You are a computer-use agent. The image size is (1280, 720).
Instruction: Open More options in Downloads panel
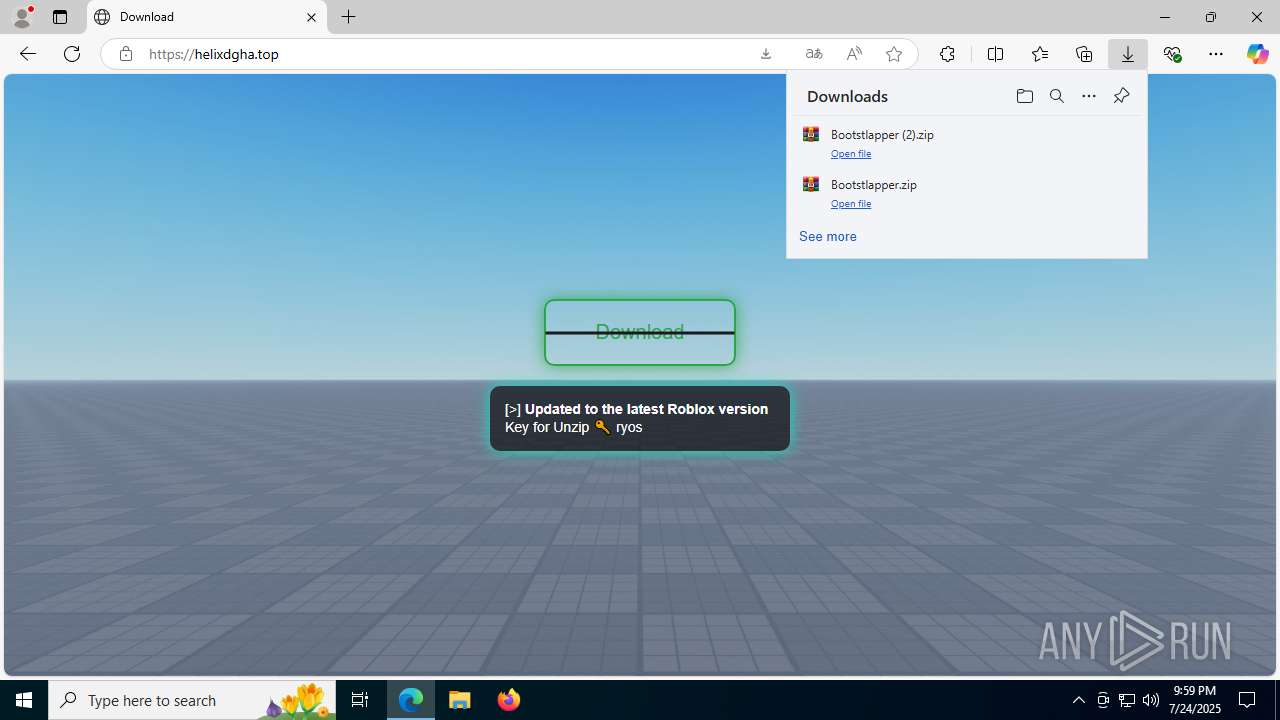[1089, 96]
